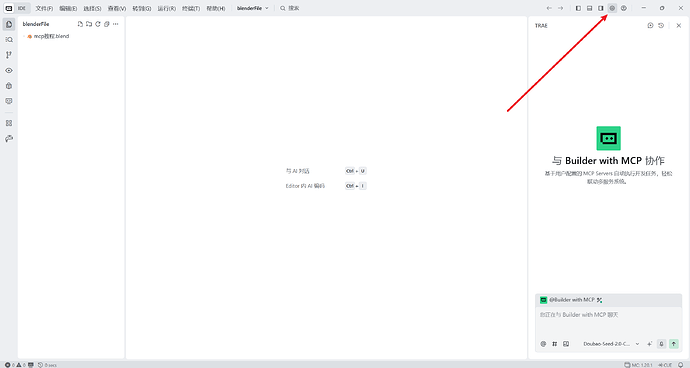
Task: Click the TRAE panel title
Action: (x=541, y=26)
